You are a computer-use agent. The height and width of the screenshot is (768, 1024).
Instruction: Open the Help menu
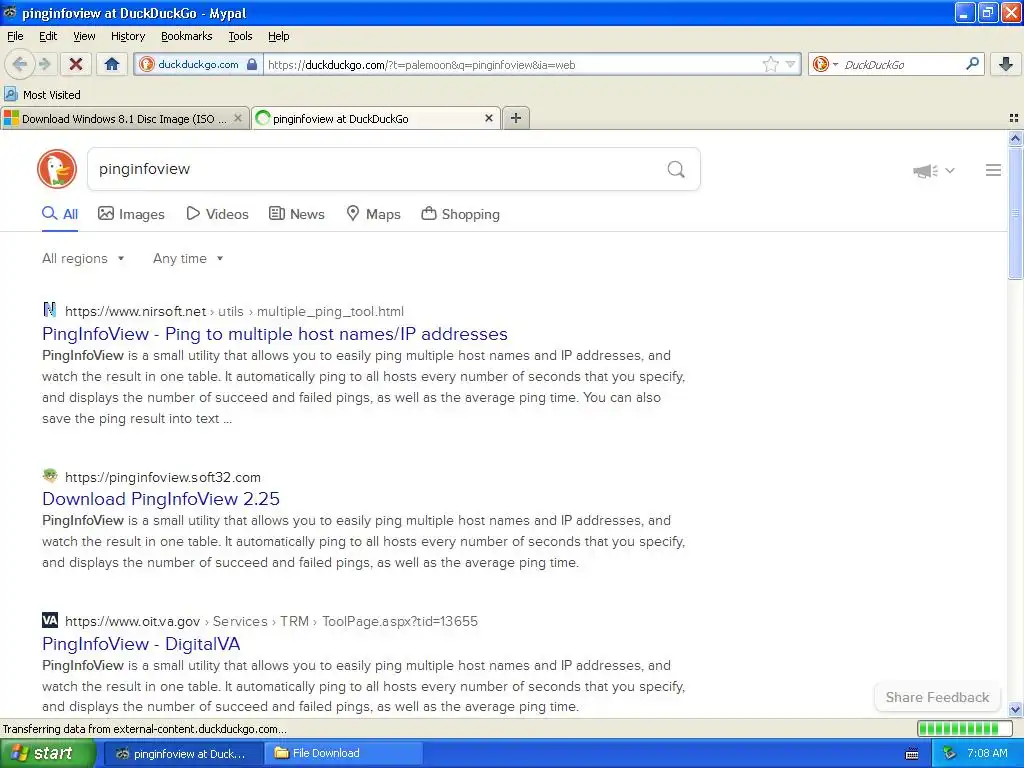(279, 36)
